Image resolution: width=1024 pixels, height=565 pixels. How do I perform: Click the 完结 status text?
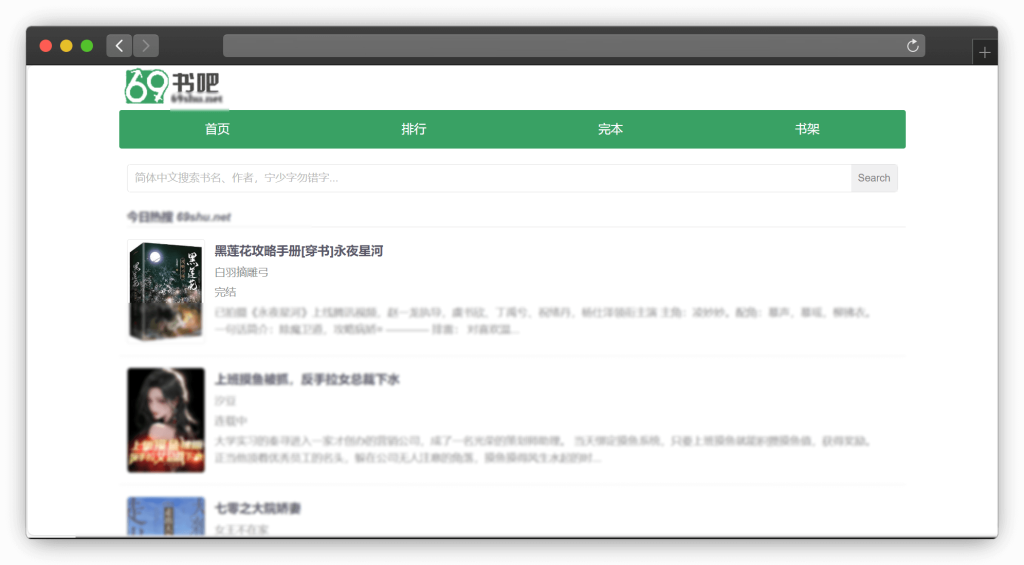225,292
